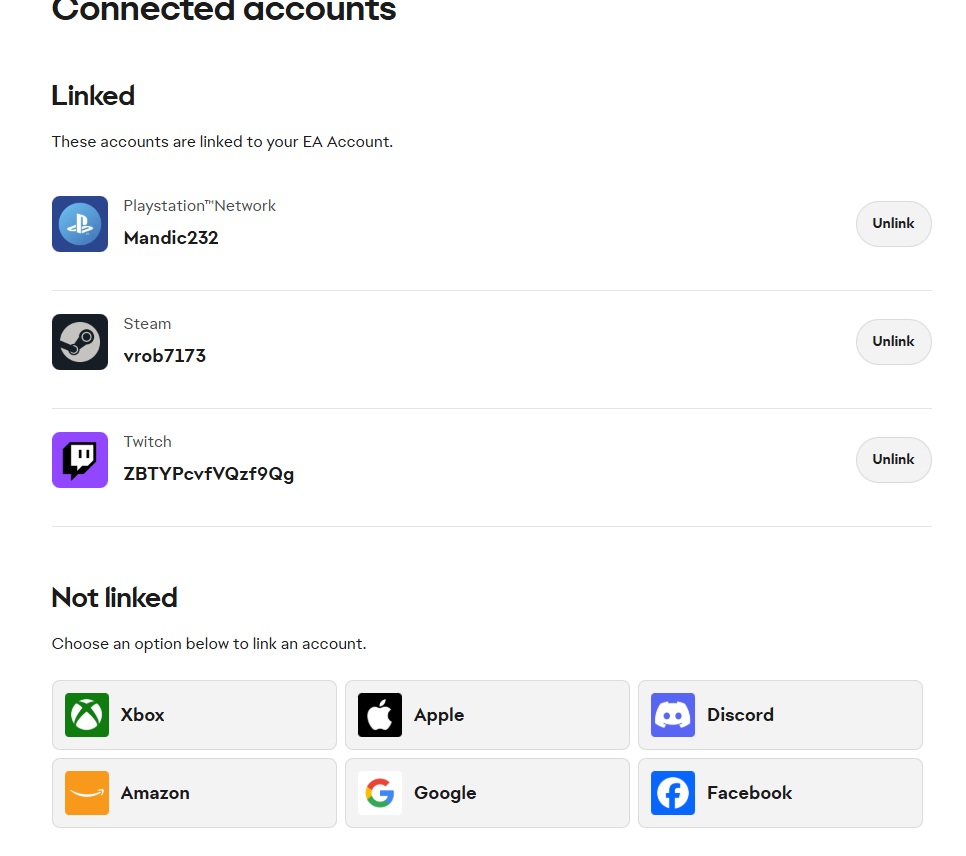Link a Discord account
This screenshot has height=856, width=966.
coord(780,715)
